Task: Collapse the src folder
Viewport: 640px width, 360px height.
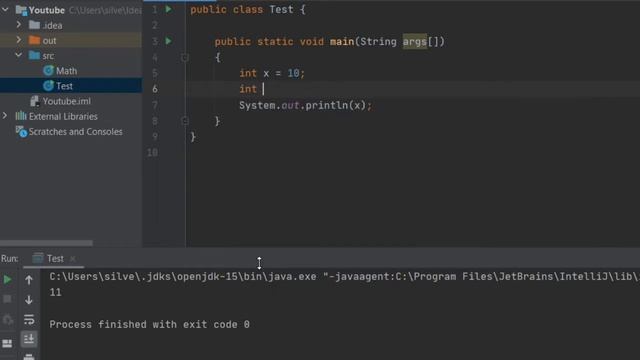Action: tap(19, 55)
